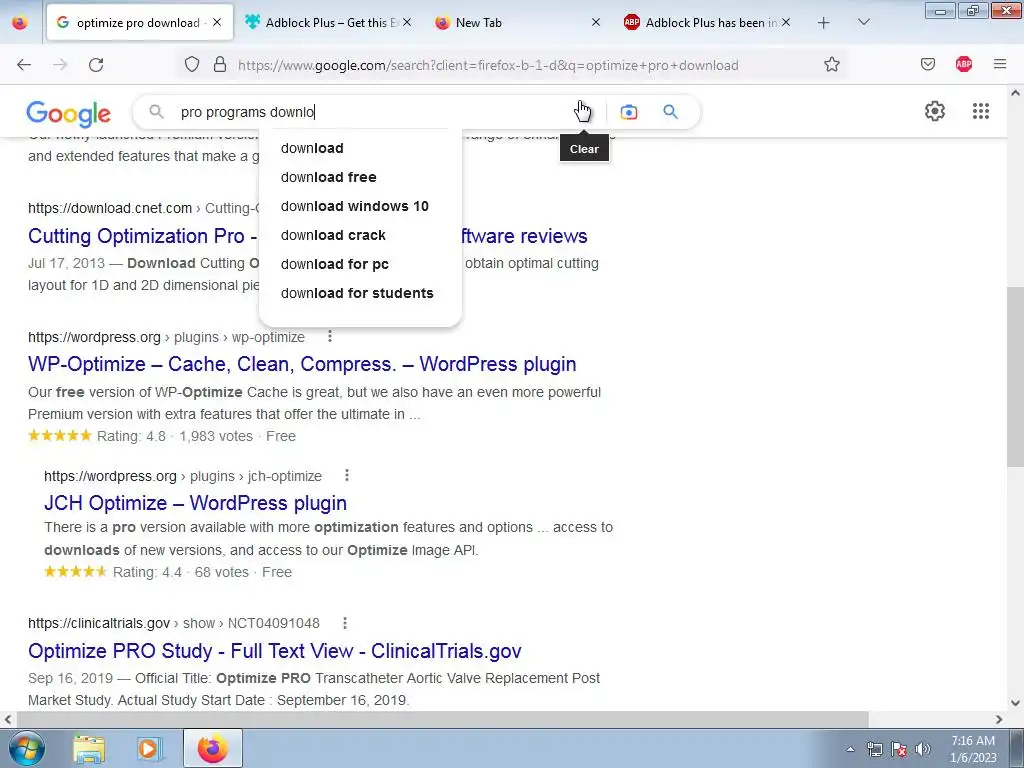Click the 'Rating: 4.4 · 68 votes' text

pos(181,572)
